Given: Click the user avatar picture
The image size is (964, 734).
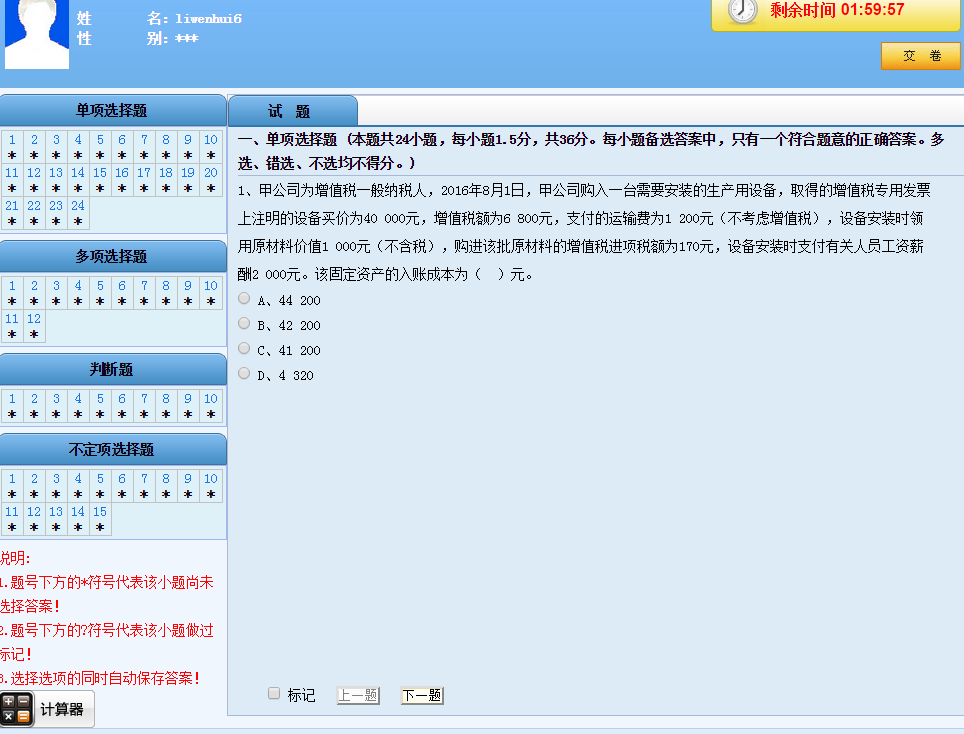Looking at the screenshot, I should 37,34.
